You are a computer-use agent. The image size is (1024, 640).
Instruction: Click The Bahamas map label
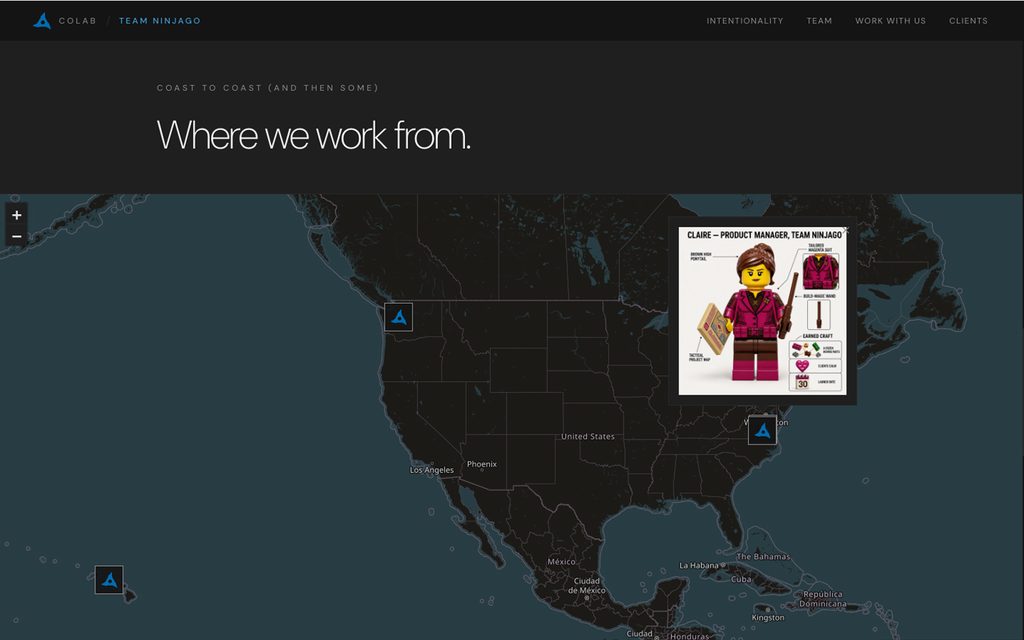coord(763,556)
